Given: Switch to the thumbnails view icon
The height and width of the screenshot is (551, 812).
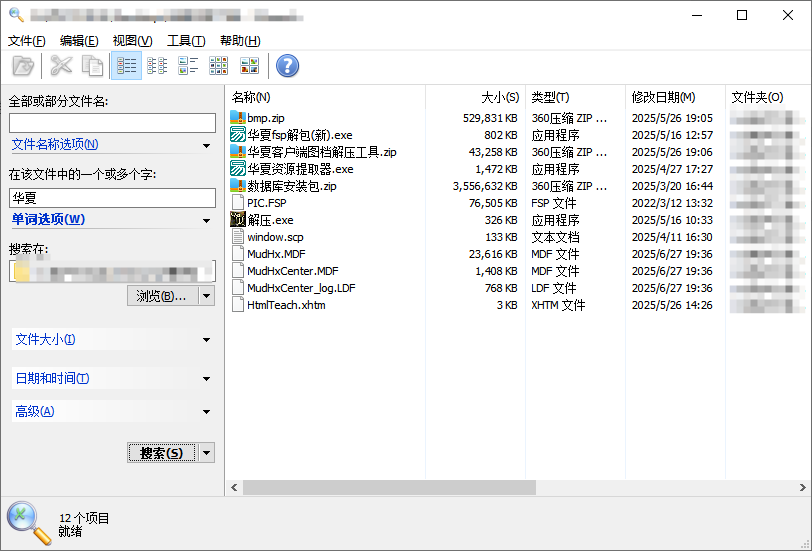Looking at the screenshot, I should (x=250, y=66).
